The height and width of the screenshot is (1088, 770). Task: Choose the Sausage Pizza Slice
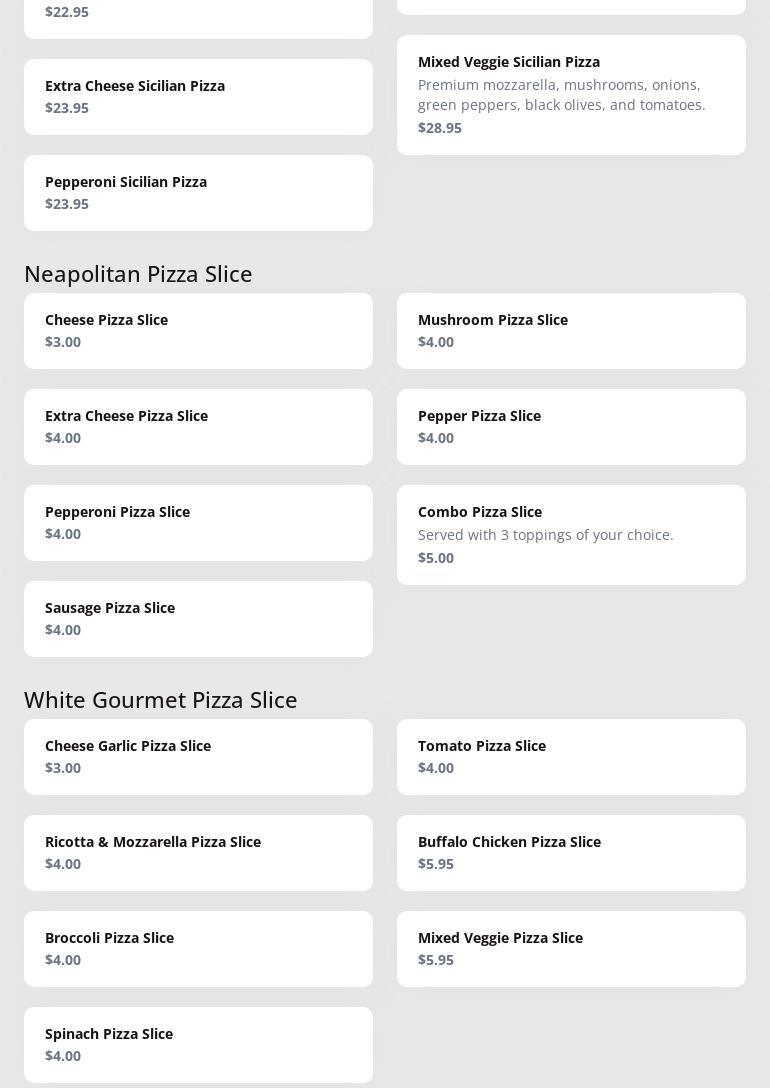tap(198, 619)
